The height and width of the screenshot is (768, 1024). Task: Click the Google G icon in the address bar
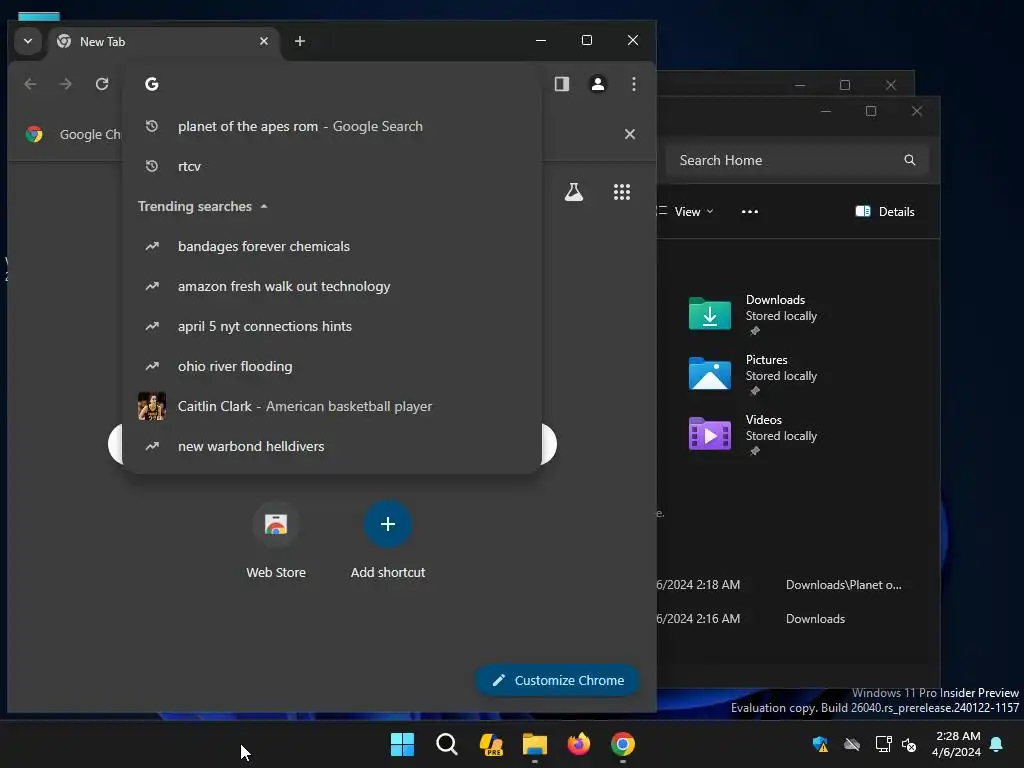click(152, 84)
